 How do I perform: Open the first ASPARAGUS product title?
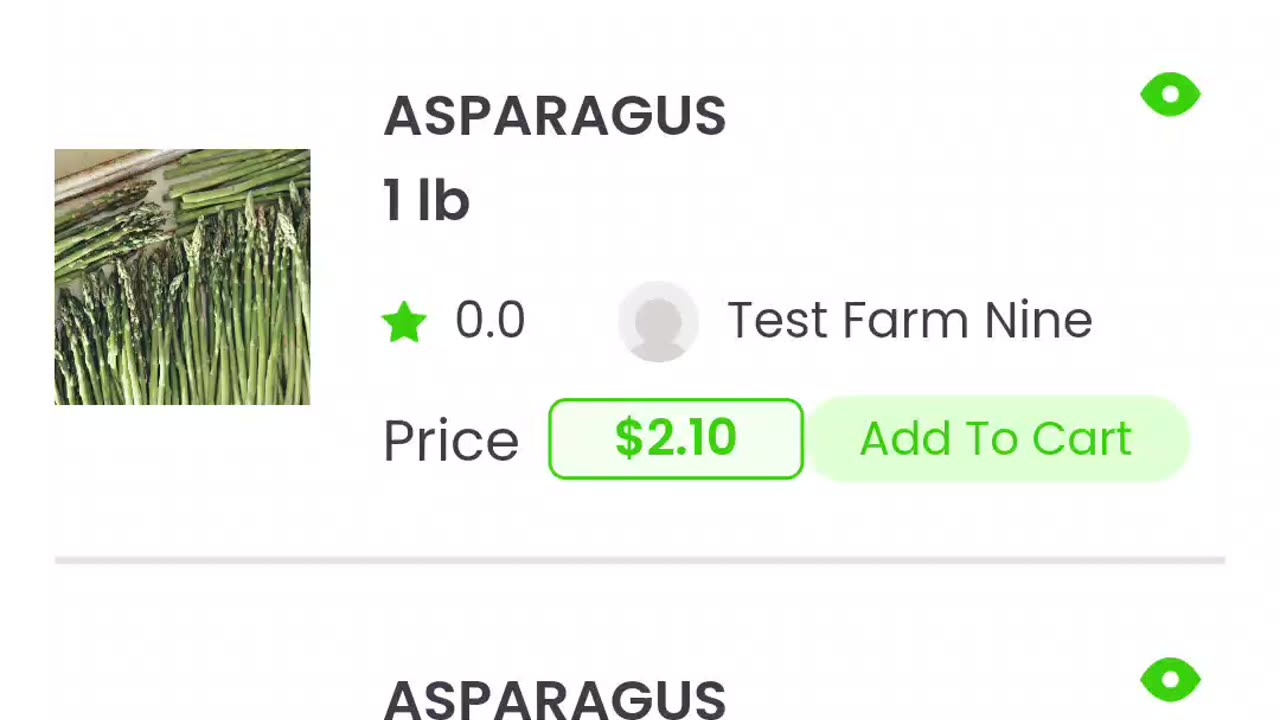pos(554,117)
